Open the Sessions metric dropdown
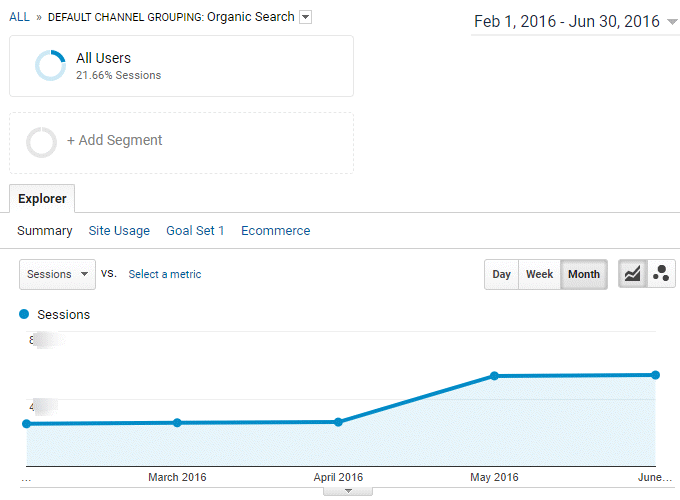The height and width of the screenshot is (500, 680). [x=57, y=274]
